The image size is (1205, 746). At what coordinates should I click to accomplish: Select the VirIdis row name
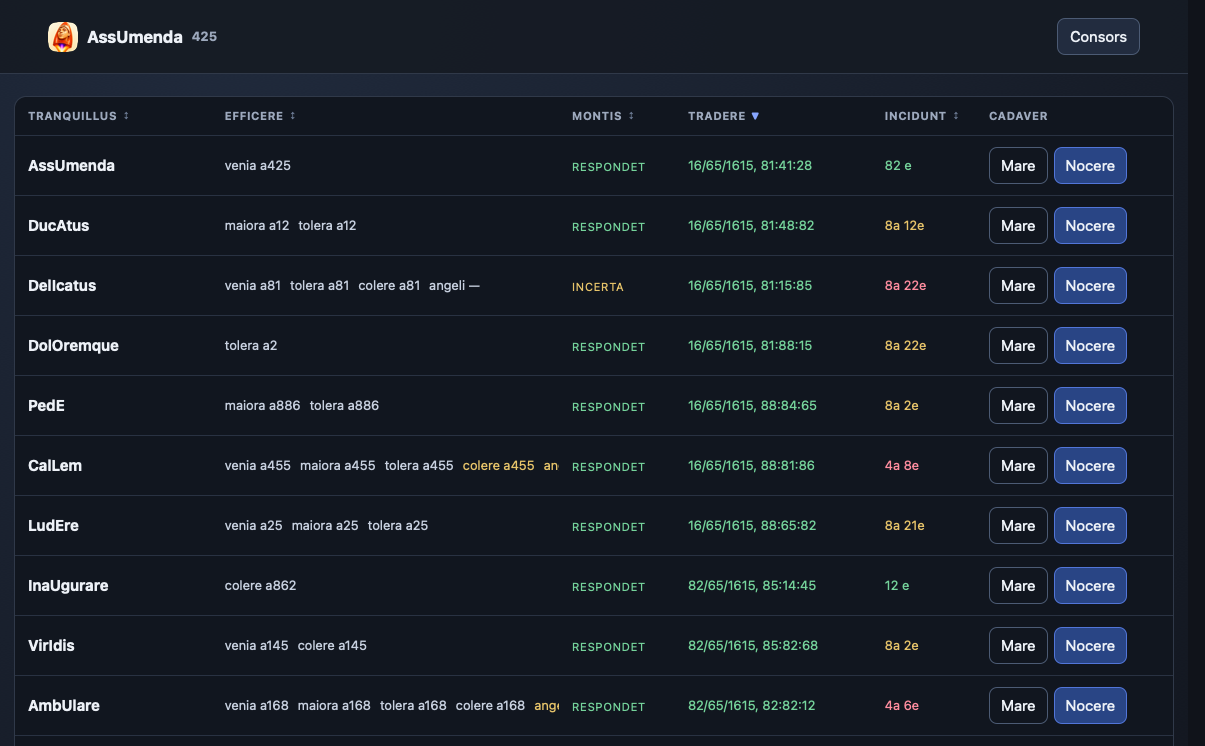51,646
